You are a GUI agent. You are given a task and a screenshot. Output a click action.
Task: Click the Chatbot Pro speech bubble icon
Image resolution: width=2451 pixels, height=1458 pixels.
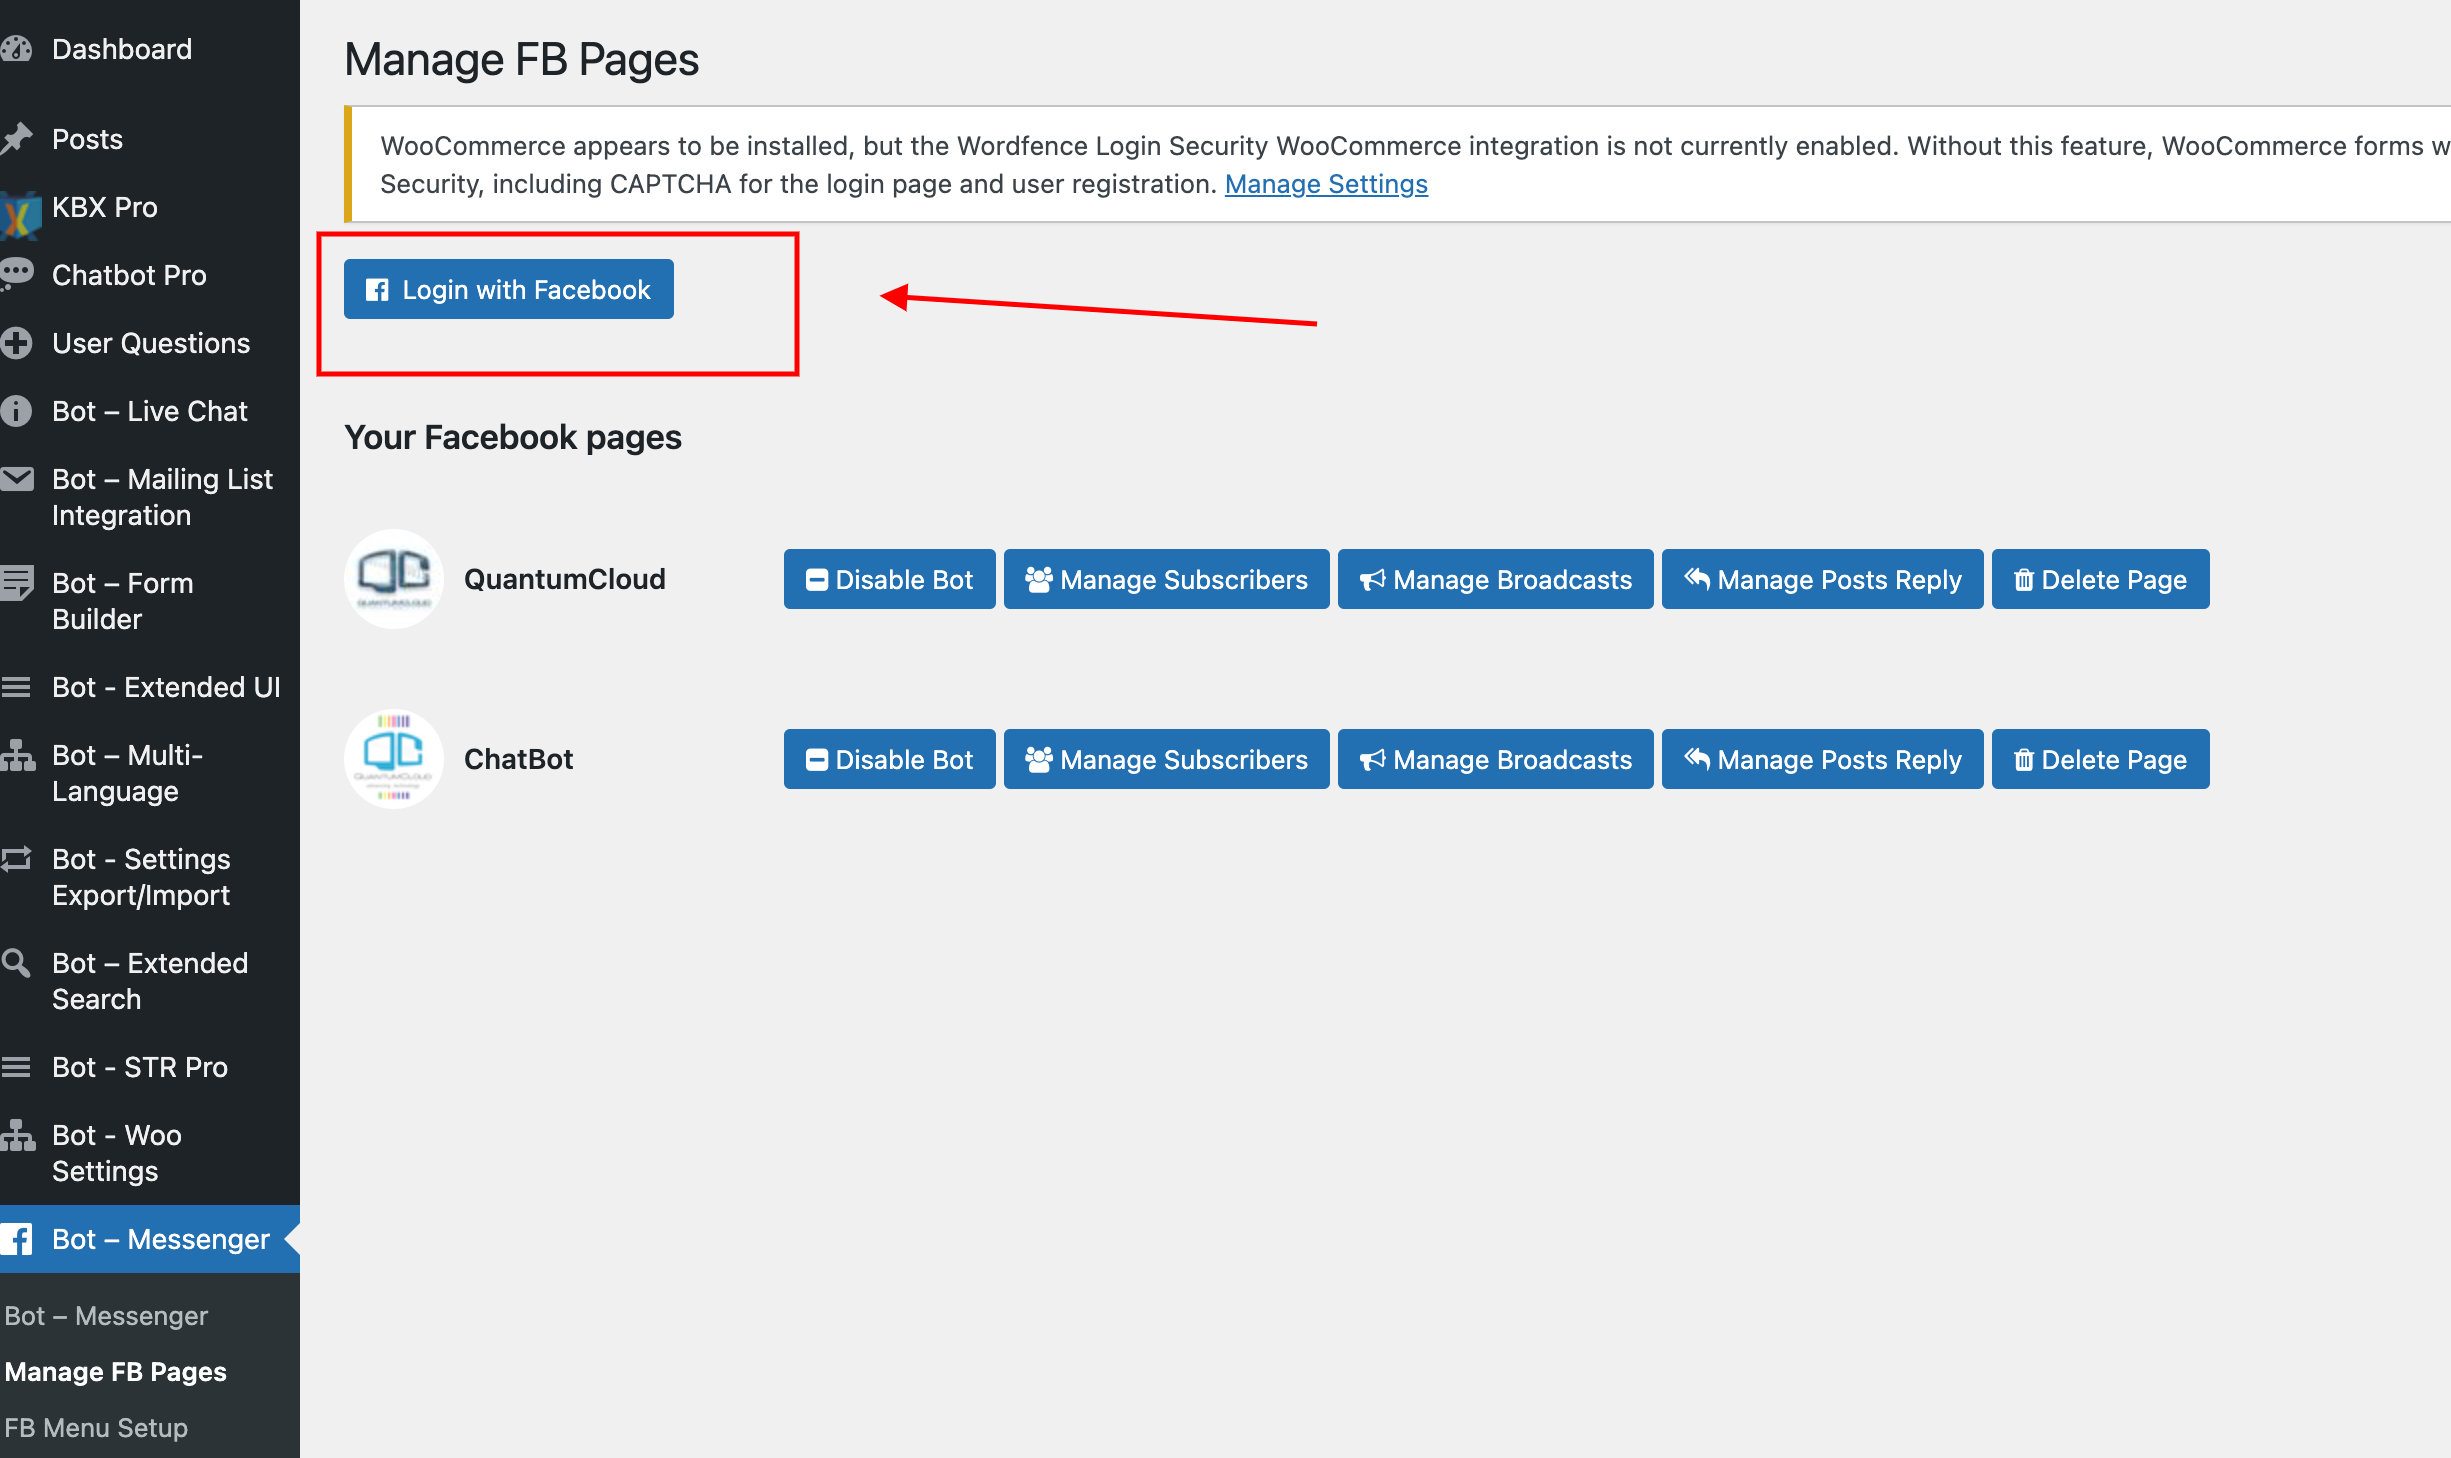(x=16, y=275)
